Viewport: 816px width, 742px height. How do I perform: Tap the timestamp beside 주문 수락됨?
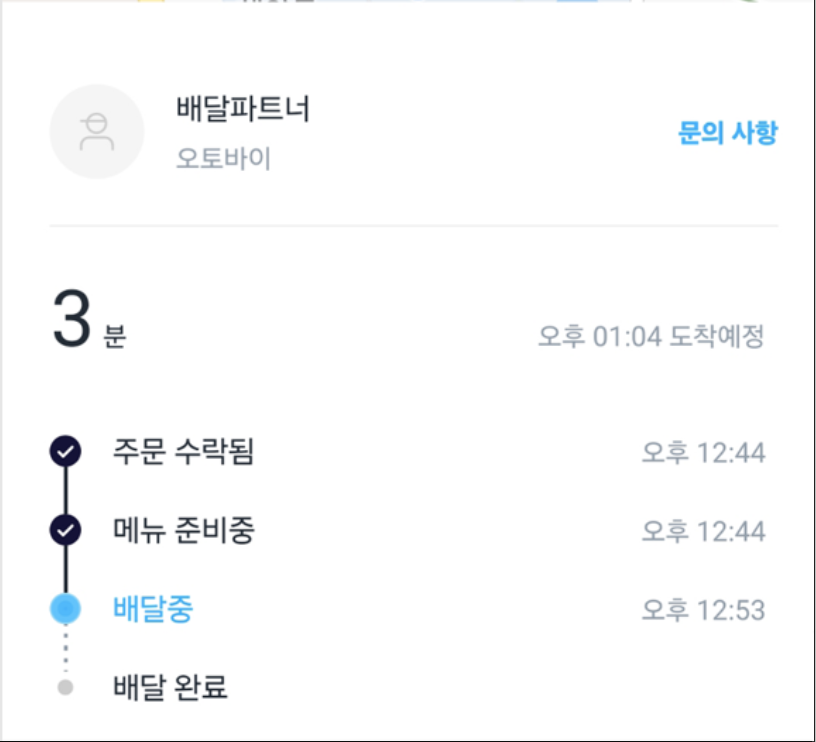703,453
